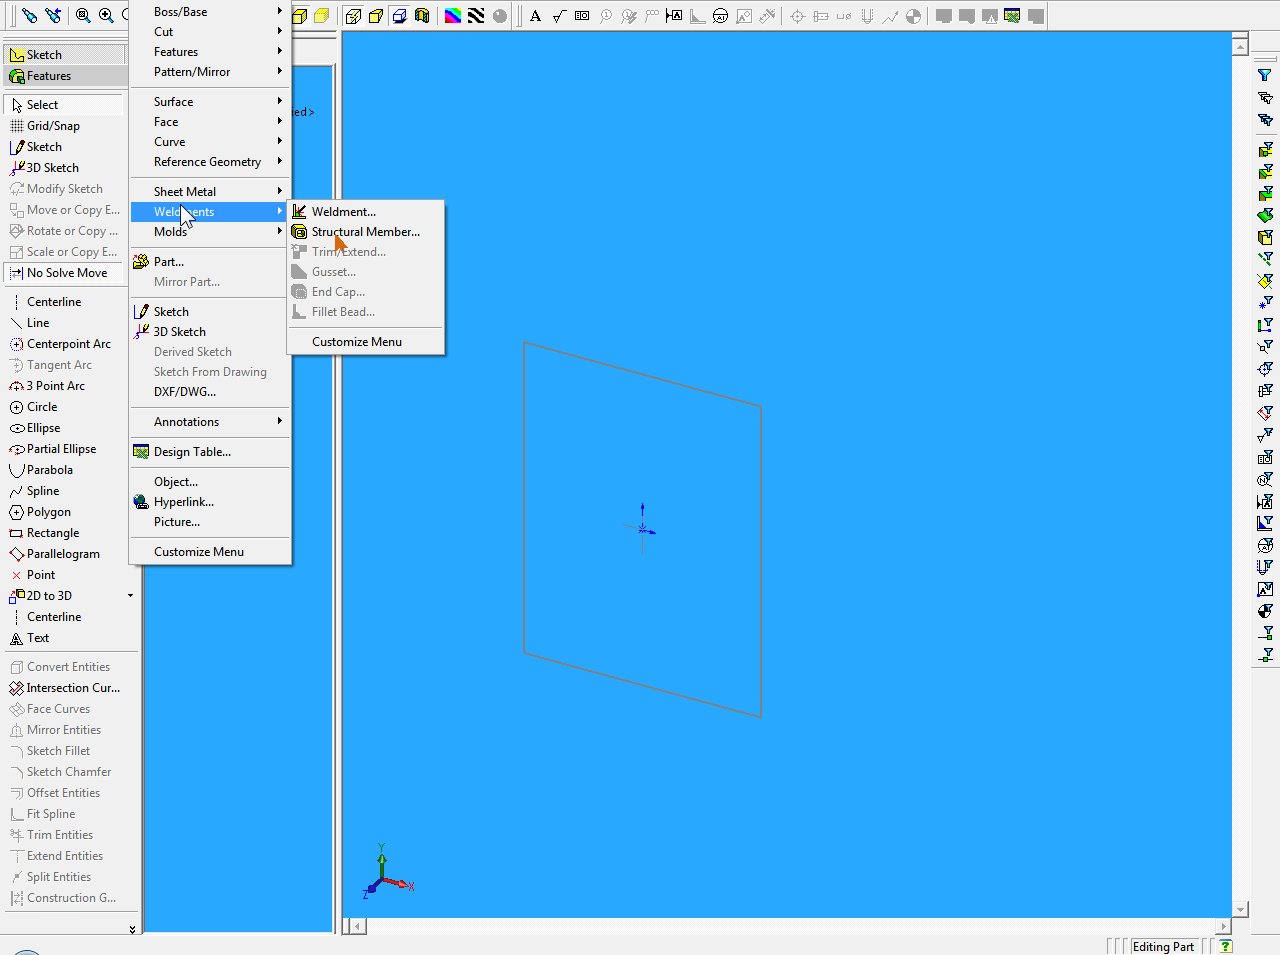1280x955 pixels.
Task: Pick the Rectangle sketch tool
Action: pos(52,533)
